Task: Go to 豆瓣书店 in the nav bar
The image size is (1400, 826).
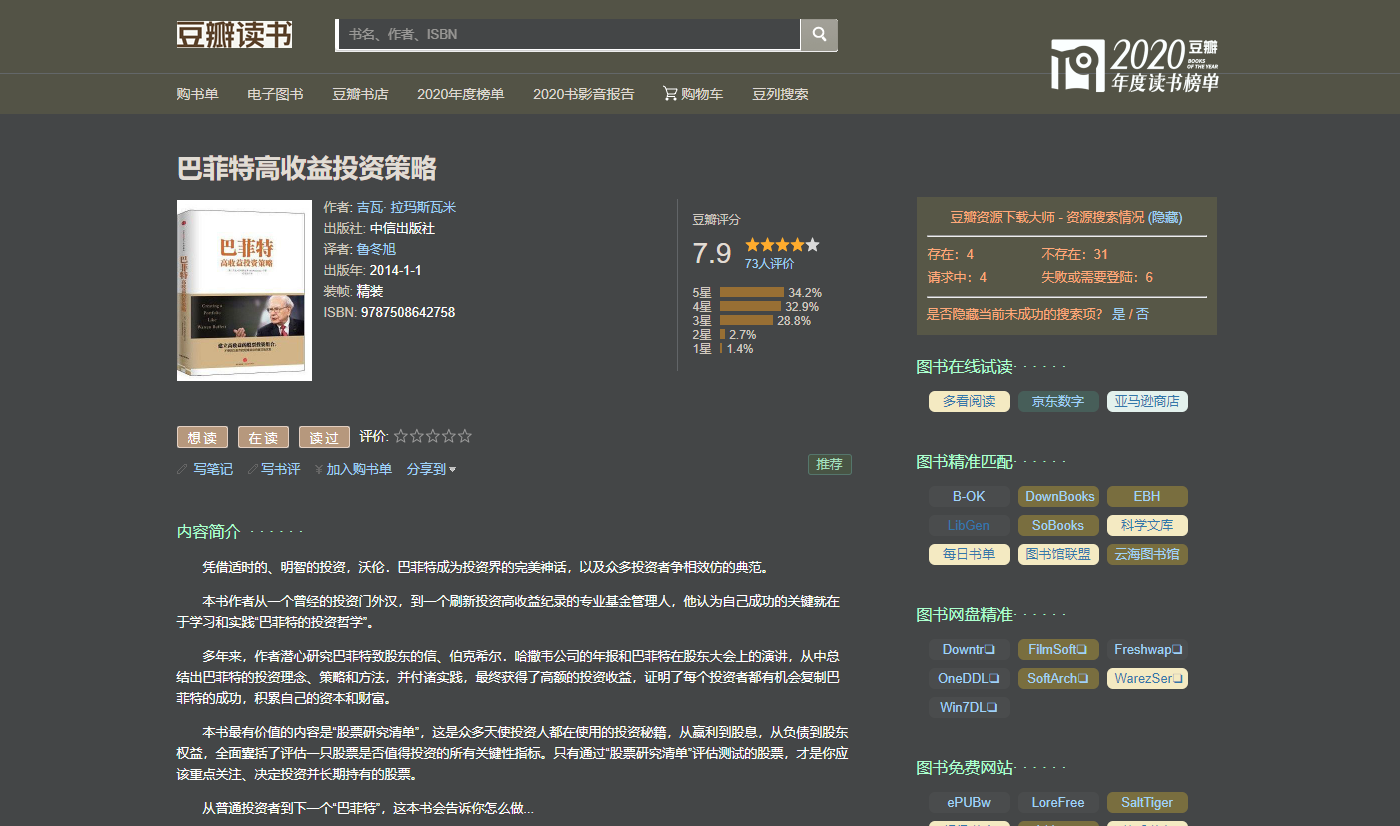Action: pos(360,94)
